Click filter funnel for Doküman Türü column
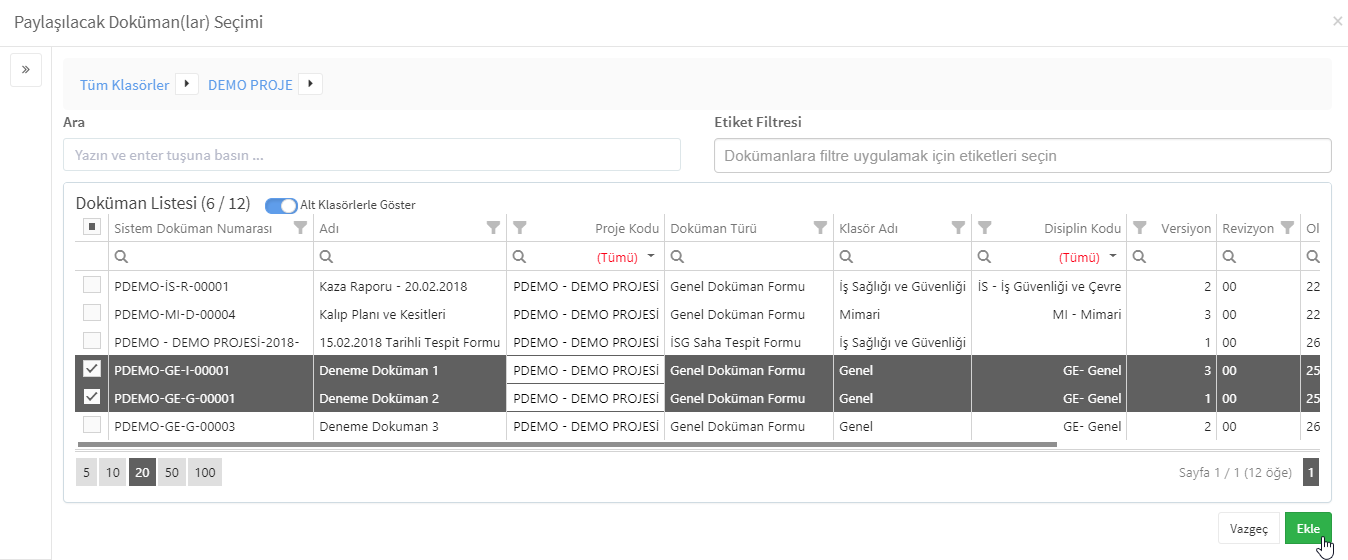This screenshot has width=1348, height=560. click(821, 228)
